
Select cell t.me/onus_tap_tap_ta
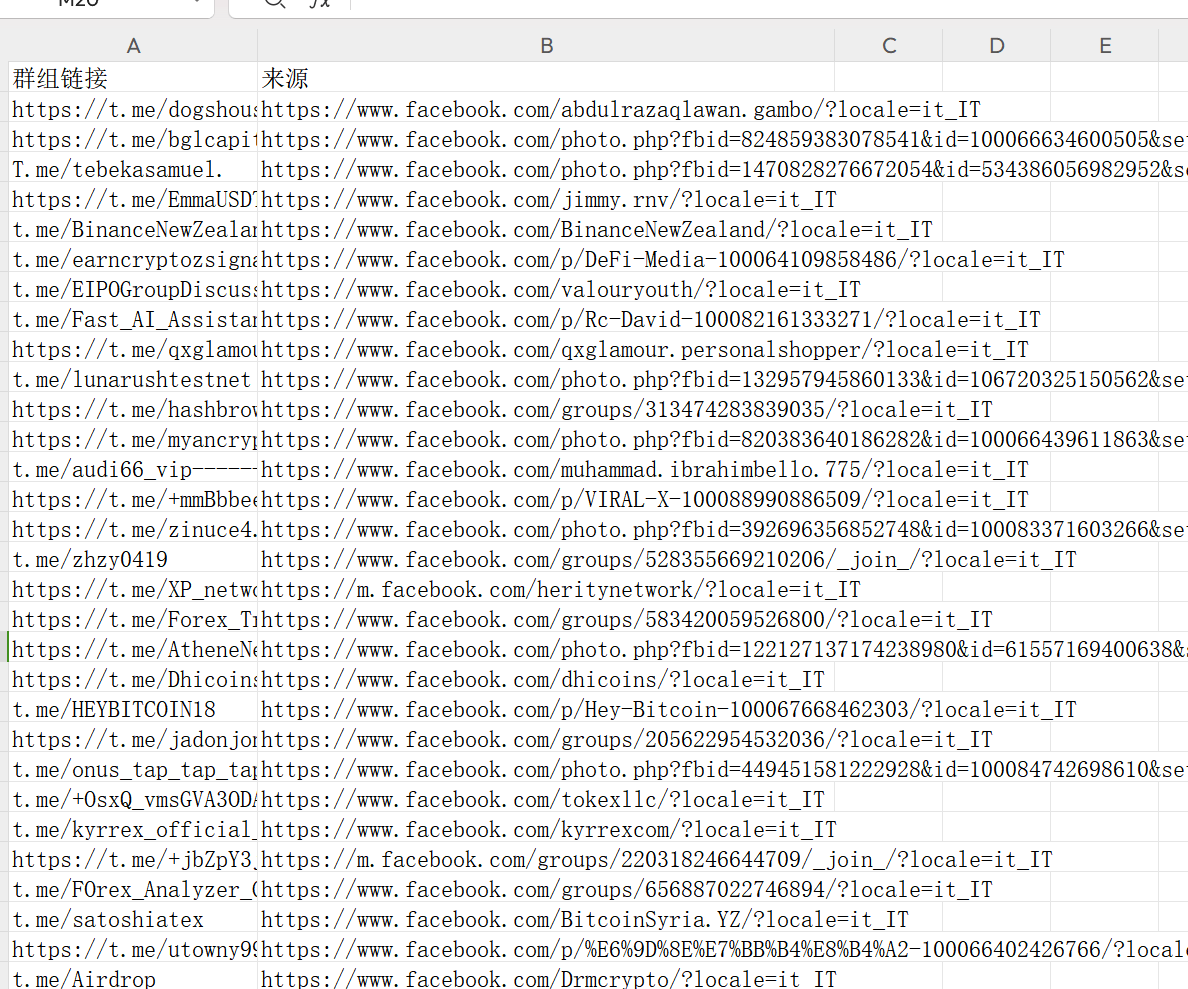[x=133, y=769]
